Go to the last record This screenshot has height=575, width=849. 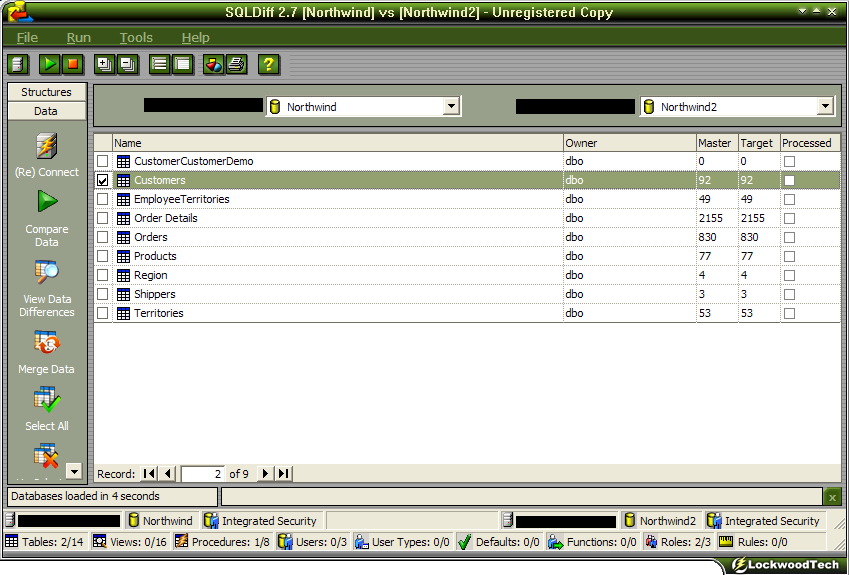(284, 474)
